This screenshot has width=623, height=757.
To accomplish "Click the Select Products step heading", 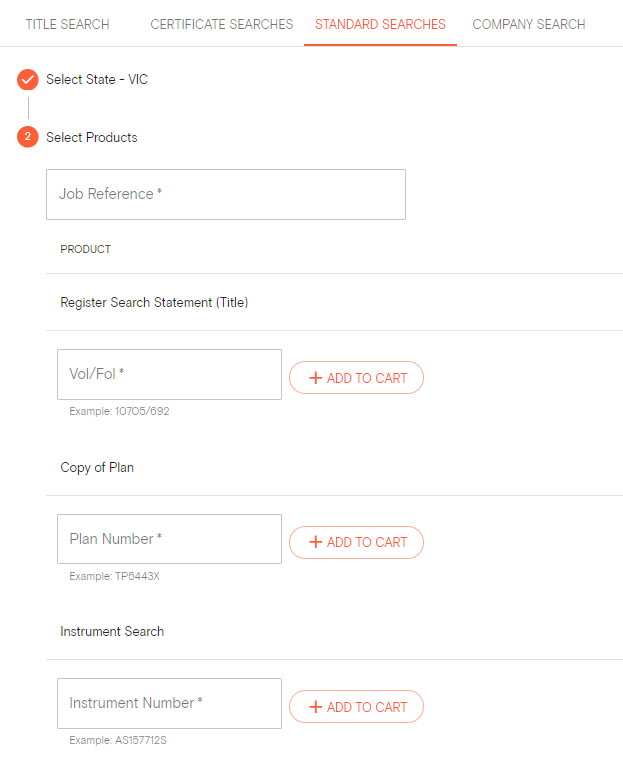I will tap(92, 137).
